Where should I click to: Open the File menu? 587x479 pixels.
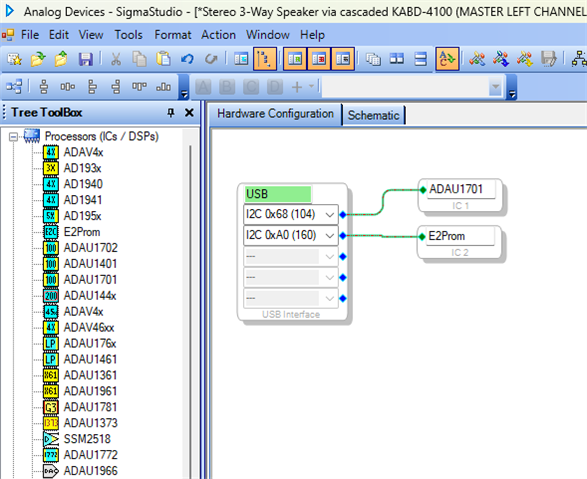click(x=30, y=35)
